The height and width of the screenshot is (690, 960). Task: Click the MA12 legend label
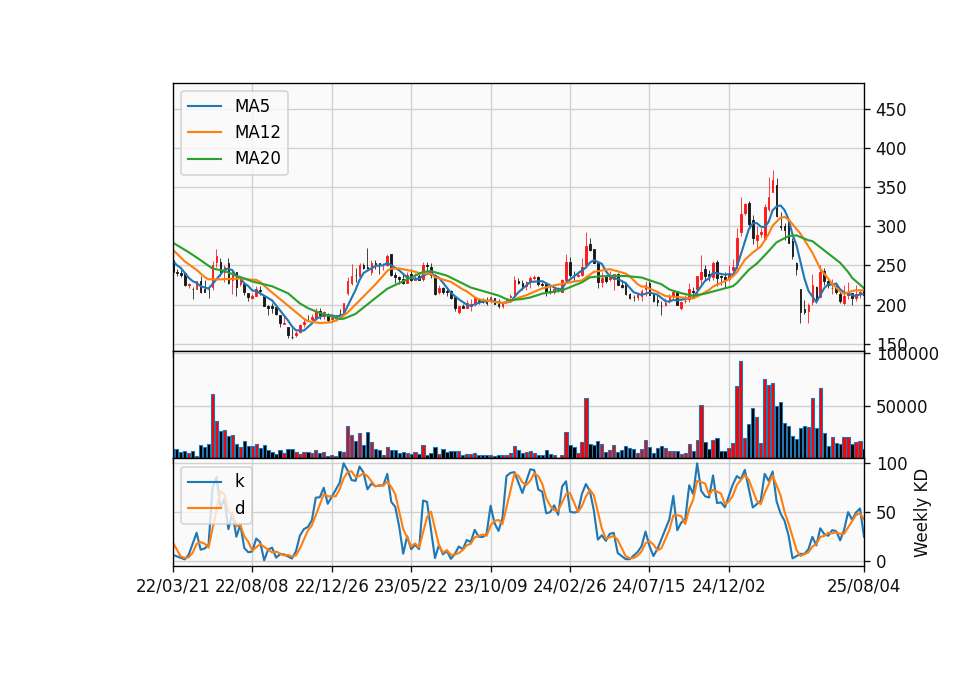257,132
